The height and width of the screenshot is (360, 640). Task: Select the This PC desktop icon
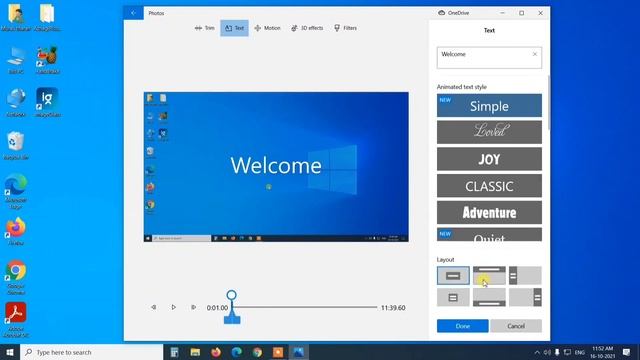coord(16,60)
